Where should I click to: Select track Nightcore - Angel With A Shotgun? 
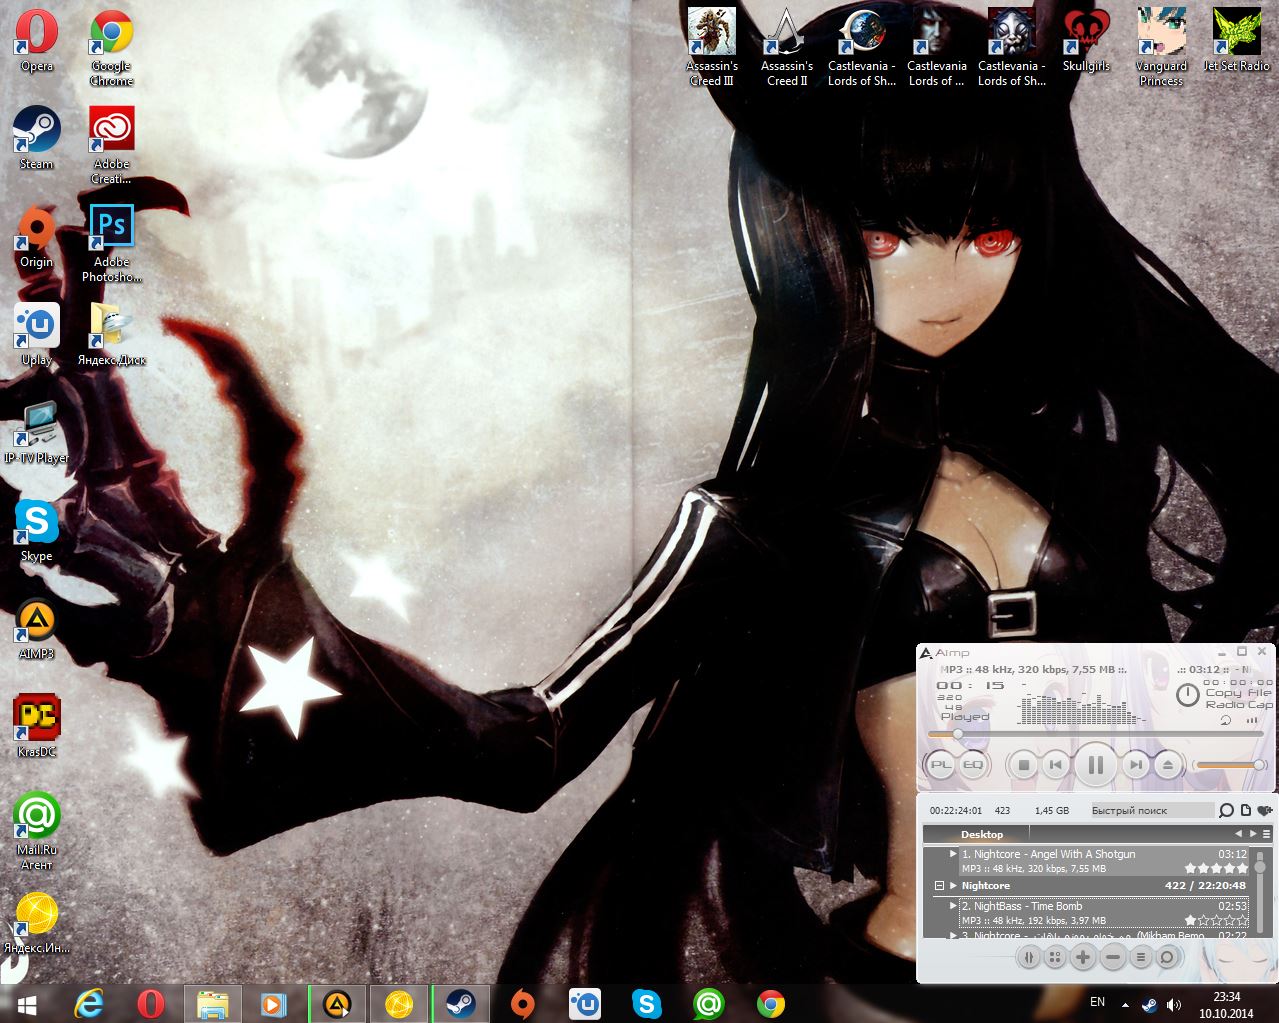pyautogui.click(x=1104, y=861)
